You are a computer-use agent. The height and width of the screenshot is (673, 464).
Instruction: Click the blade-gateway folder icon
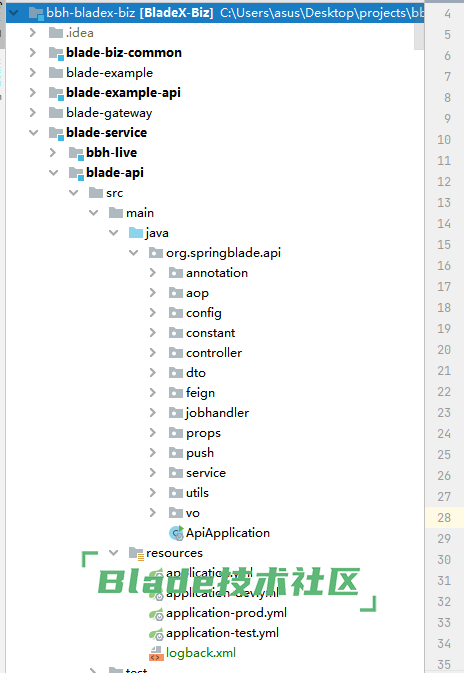(56, 112)
